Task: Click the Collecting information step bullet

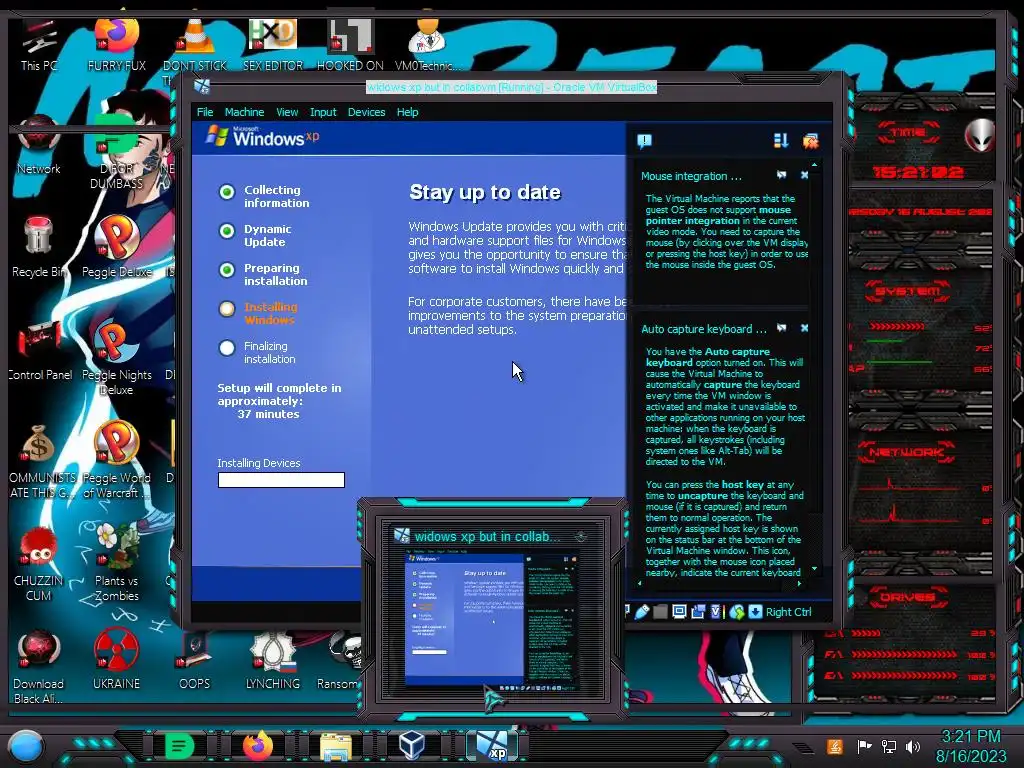Action: click(x=227, y=192)
